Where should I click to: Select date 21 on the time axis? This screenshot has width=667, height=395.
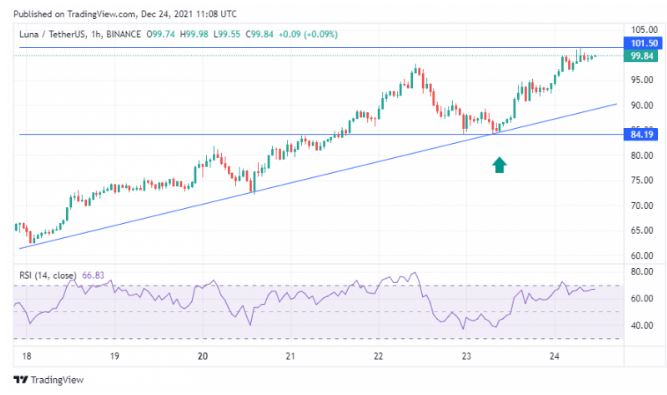(290, 356)
